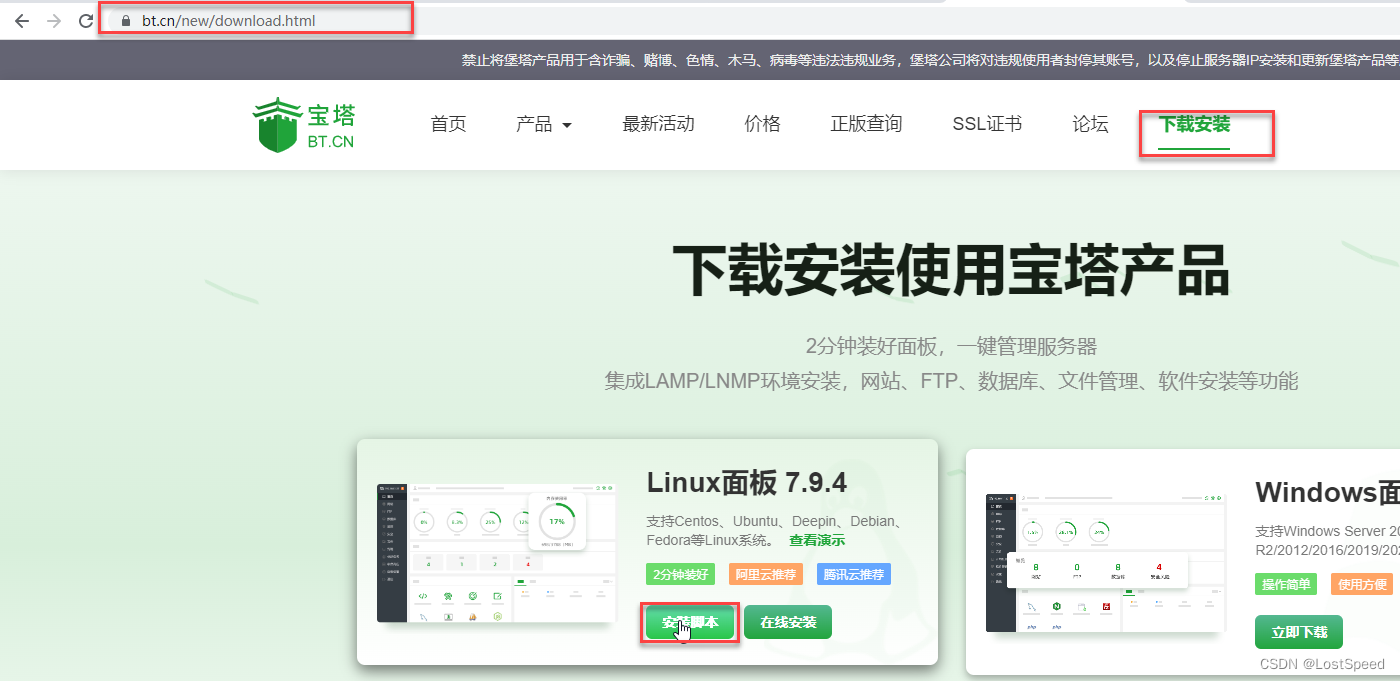The width and height of the screenshot is (1400, 681).
Task: Click the blue '腾讯云推荐' badge
Action: point(853,574)
